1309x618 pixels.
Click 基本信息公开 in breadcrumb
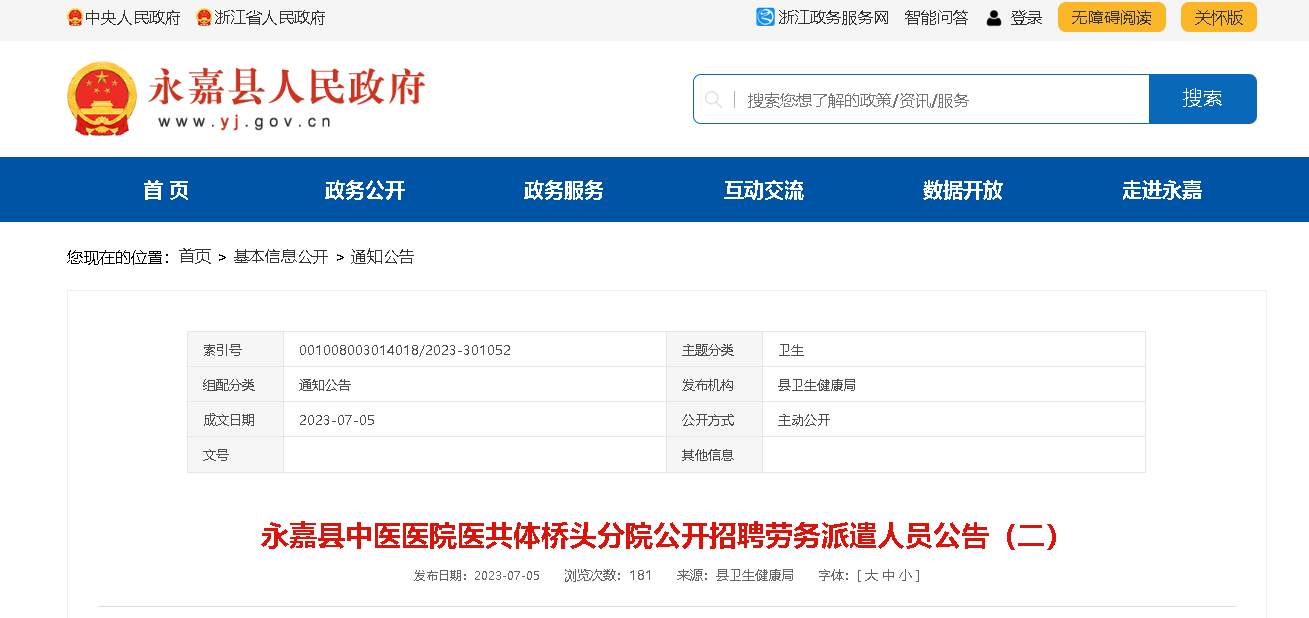pyautogui.click(x=281, y=257)
